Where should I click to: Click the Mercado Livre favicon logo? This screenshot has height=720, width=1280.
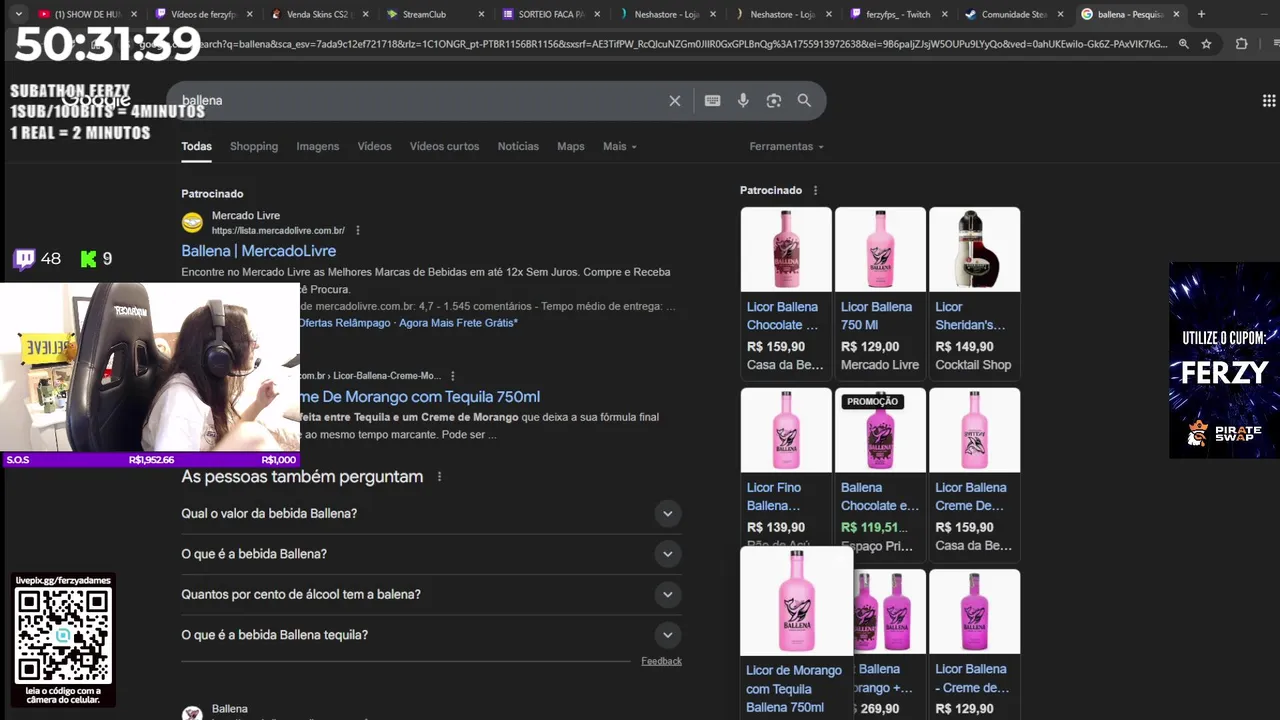coord(192,222)
